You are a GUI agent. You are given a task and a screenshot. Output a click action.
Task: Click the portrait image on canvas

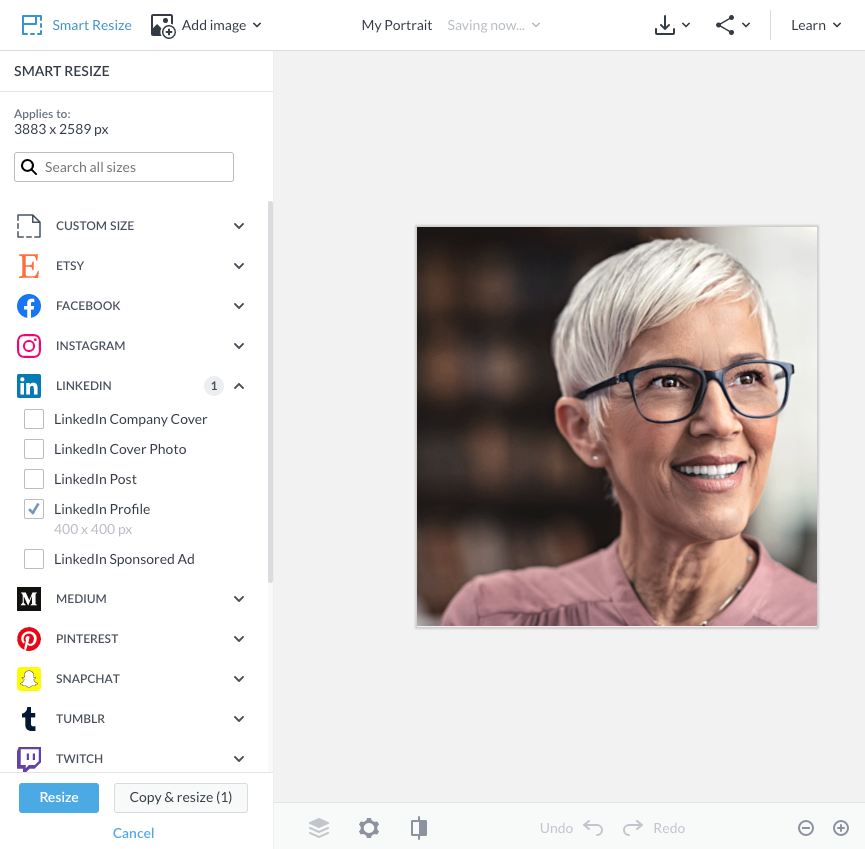point(617,426)
